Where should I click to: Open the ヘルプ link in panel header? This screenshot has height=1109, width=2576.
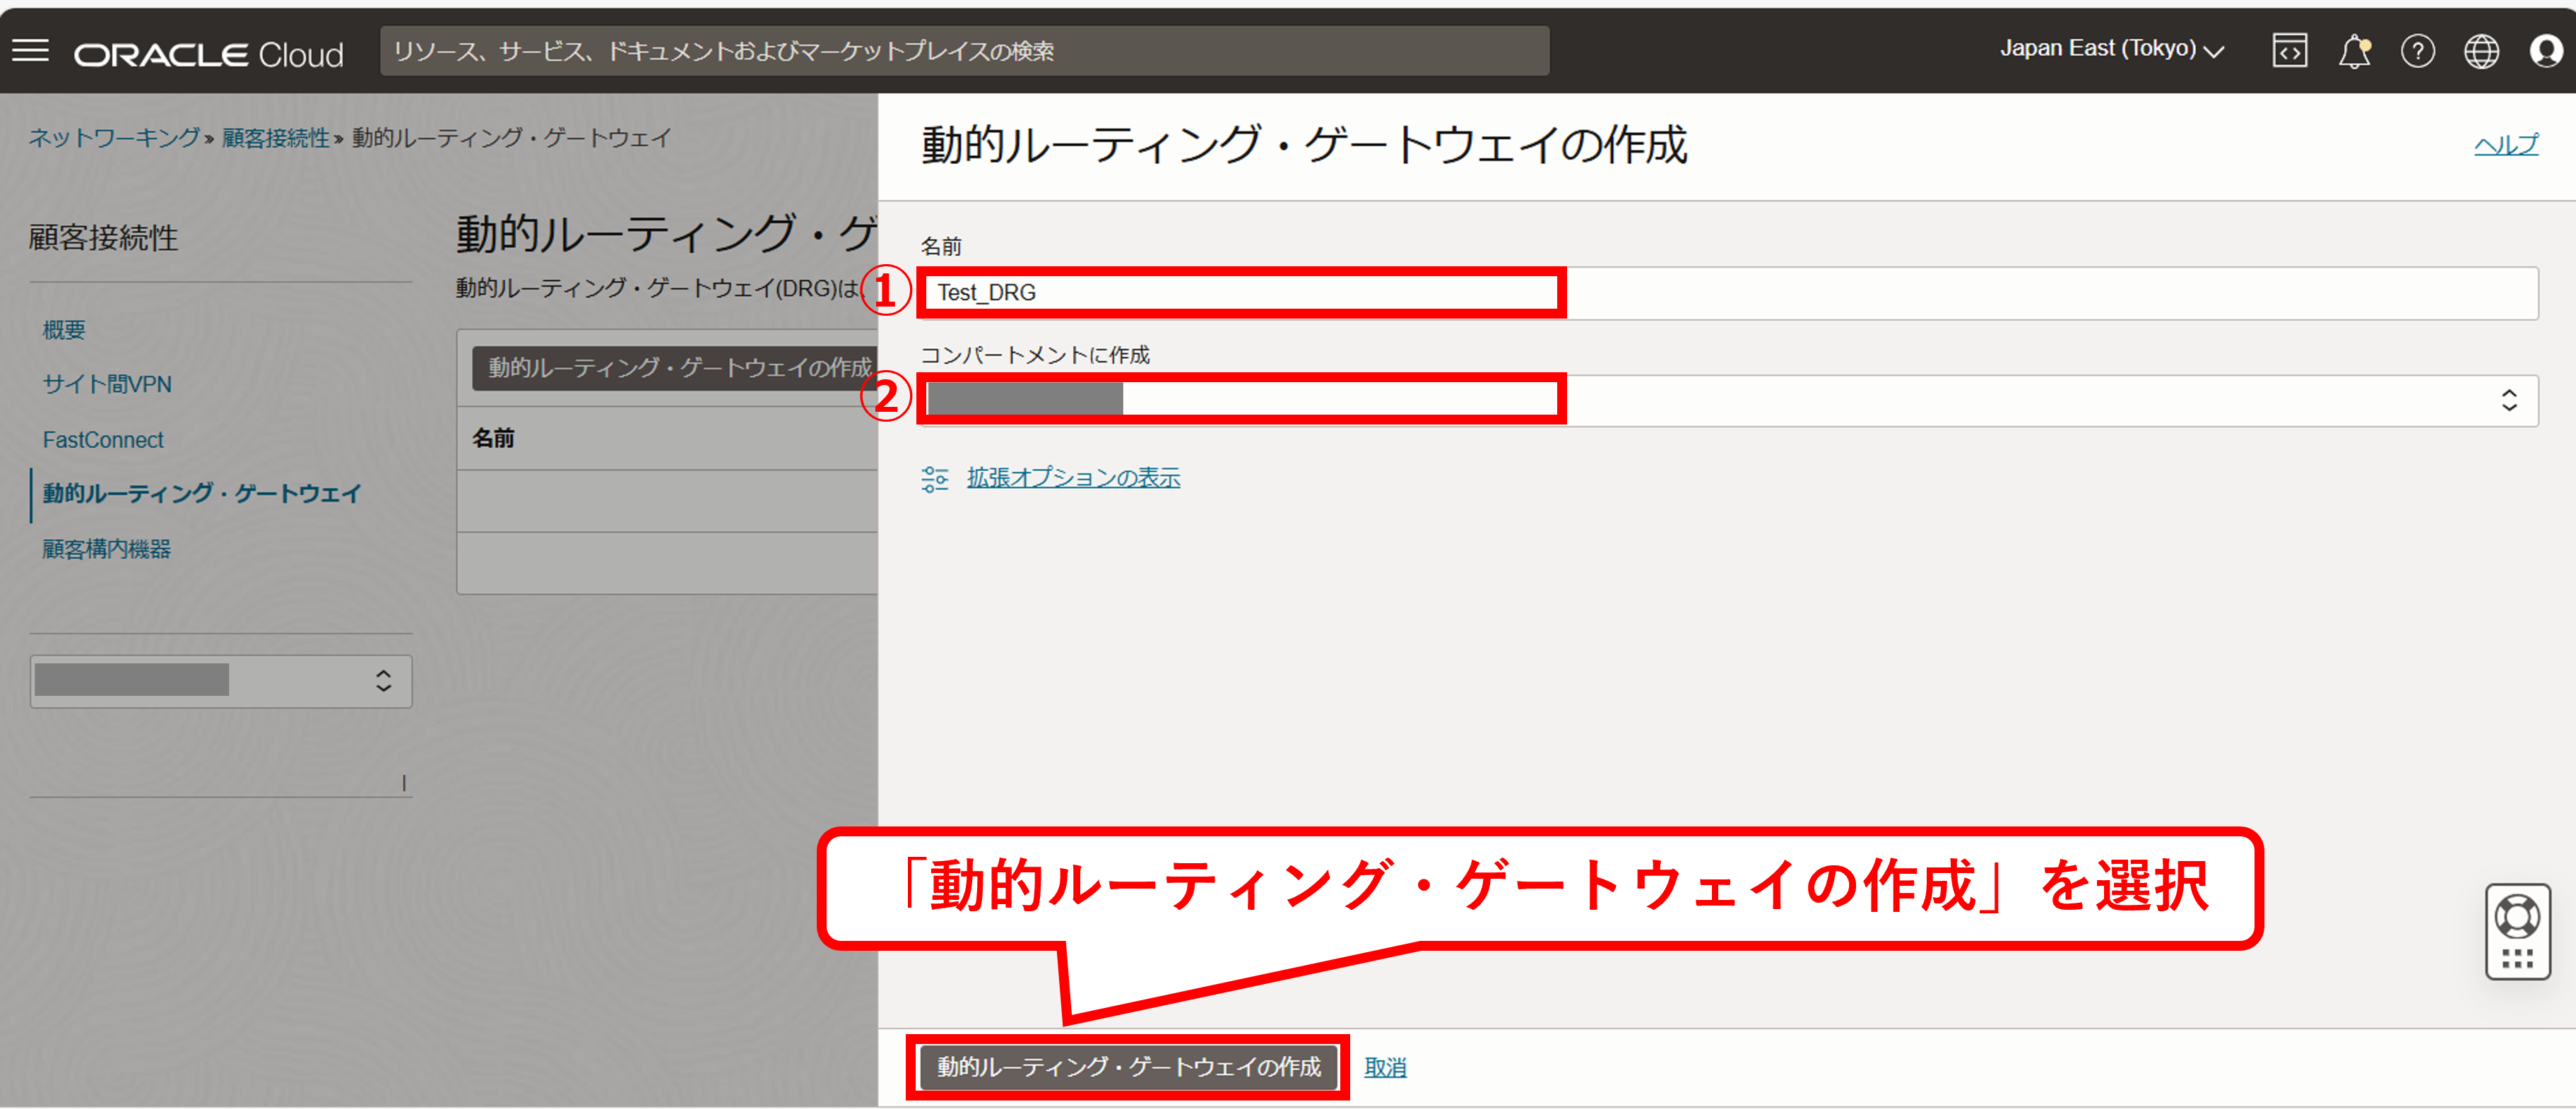click(2505, 145)
